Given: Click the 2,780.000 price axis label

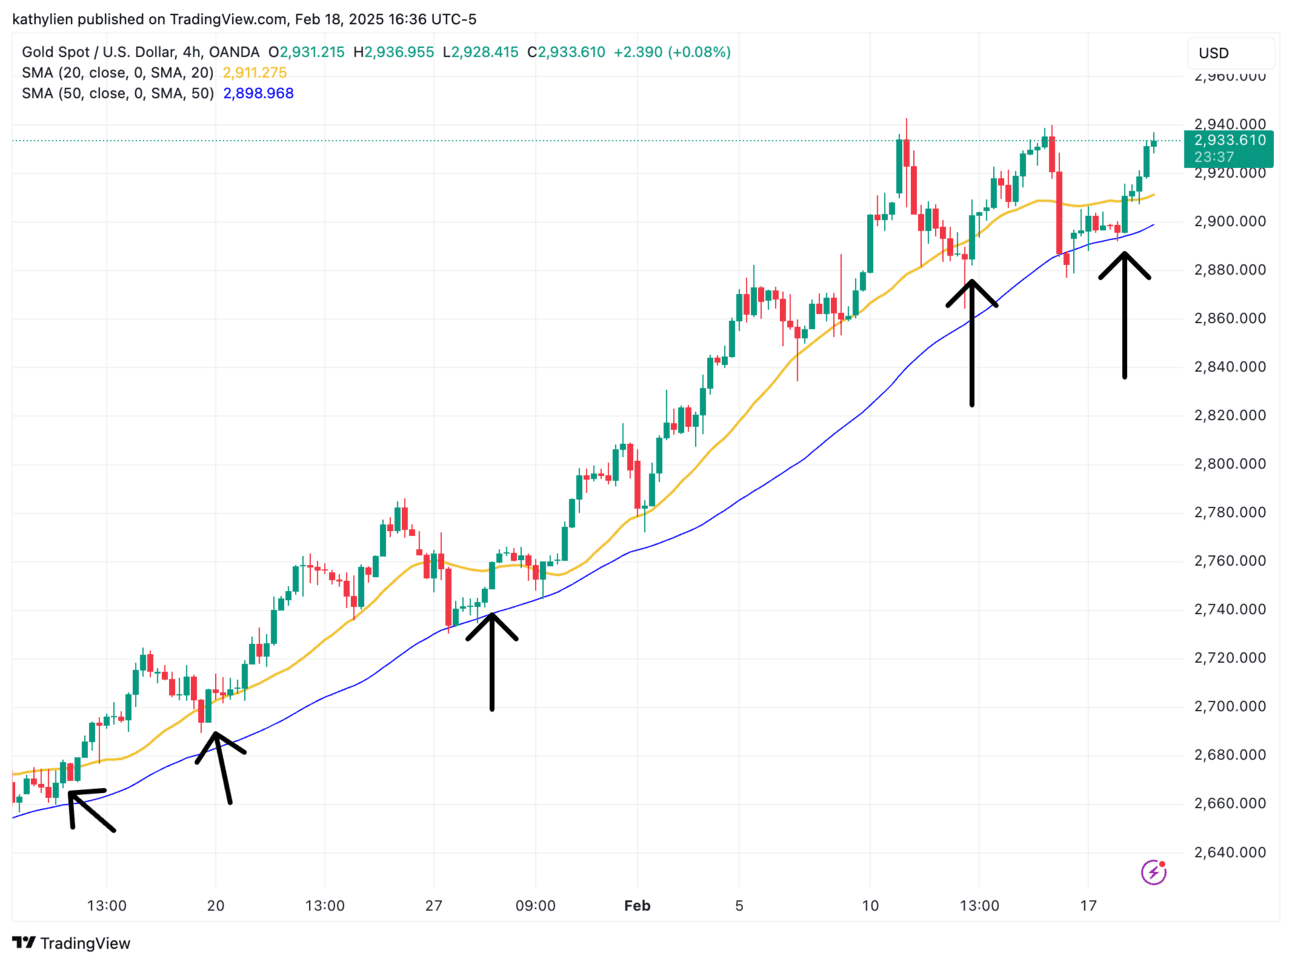Looking at the screenshot, I should [1230, 512].
